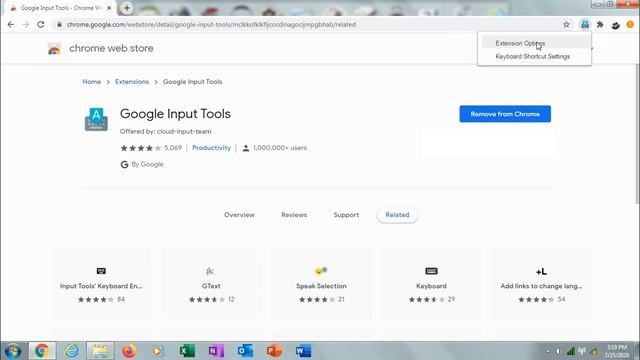Screen dimensions: 640x360
Task: Open Add links to change lang... card title
Action: tap(541, 286)
